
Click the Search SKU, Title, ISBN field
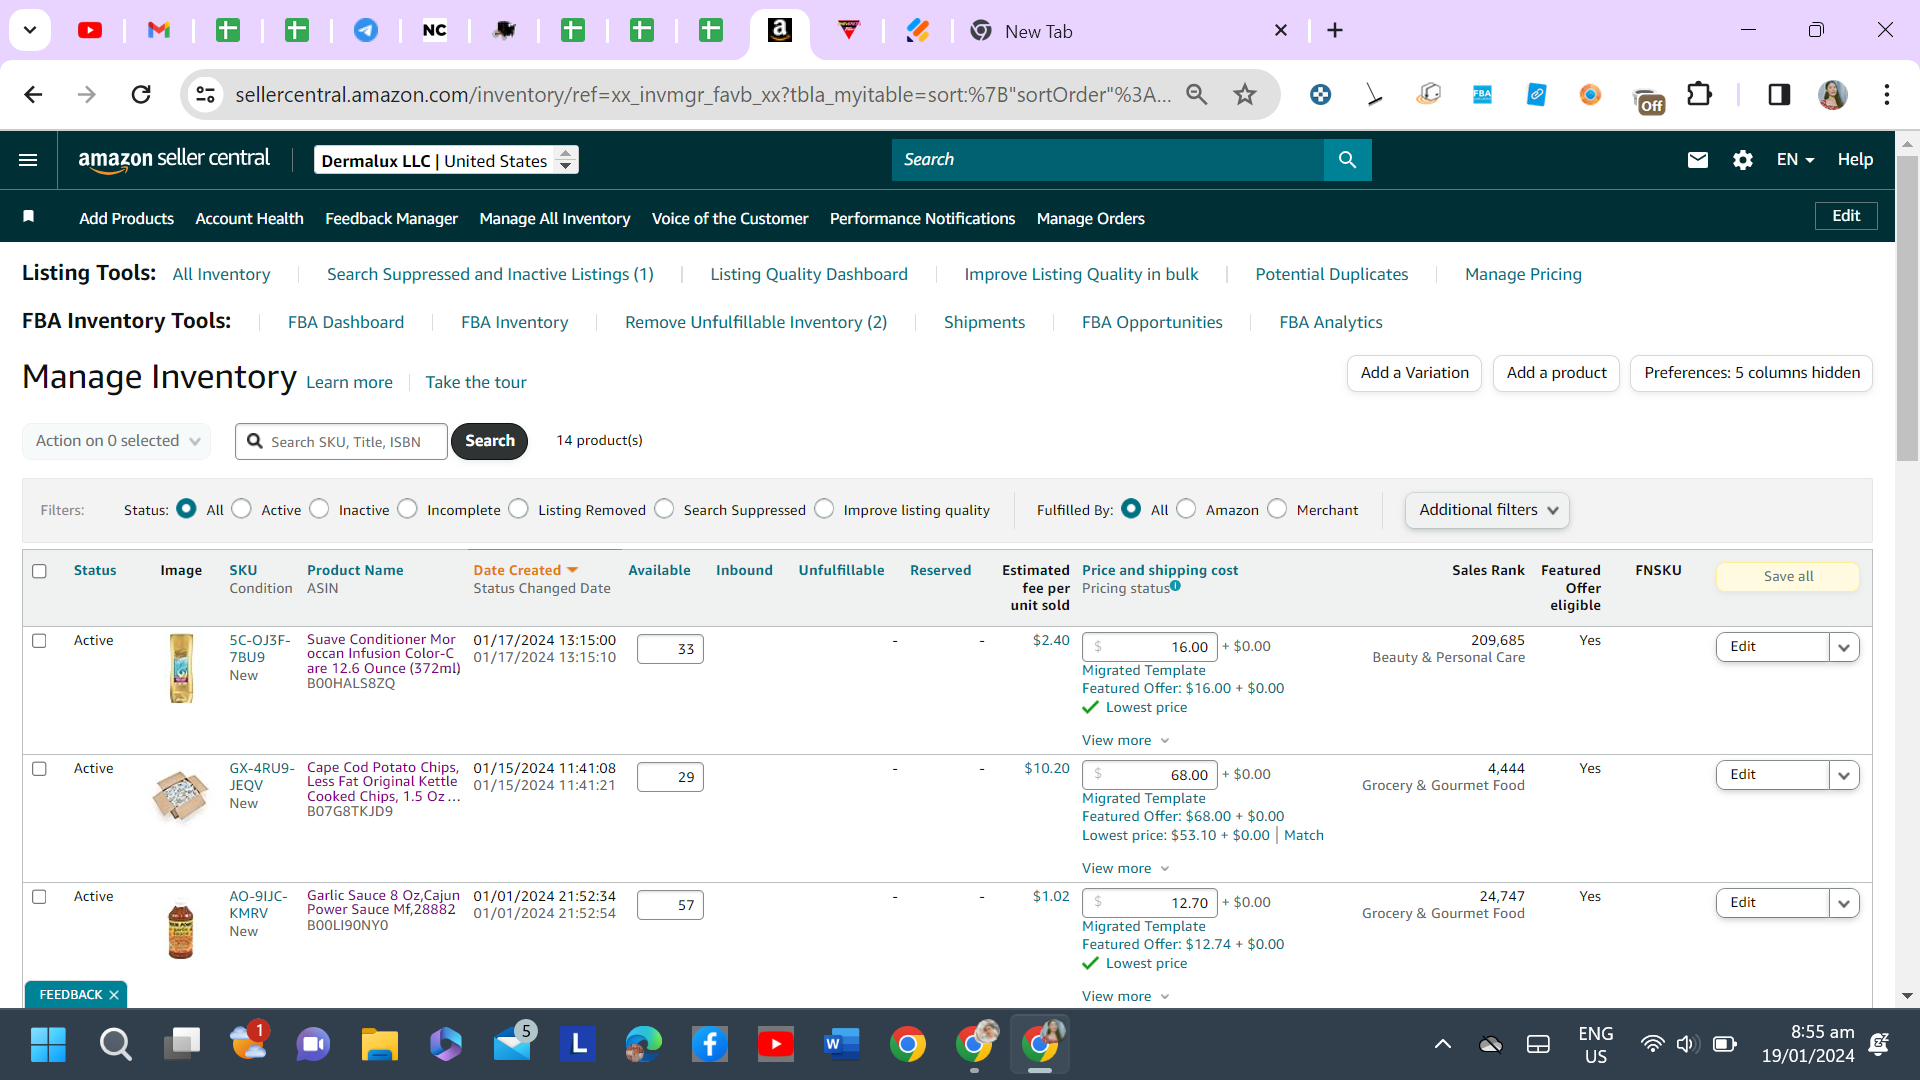341,441
